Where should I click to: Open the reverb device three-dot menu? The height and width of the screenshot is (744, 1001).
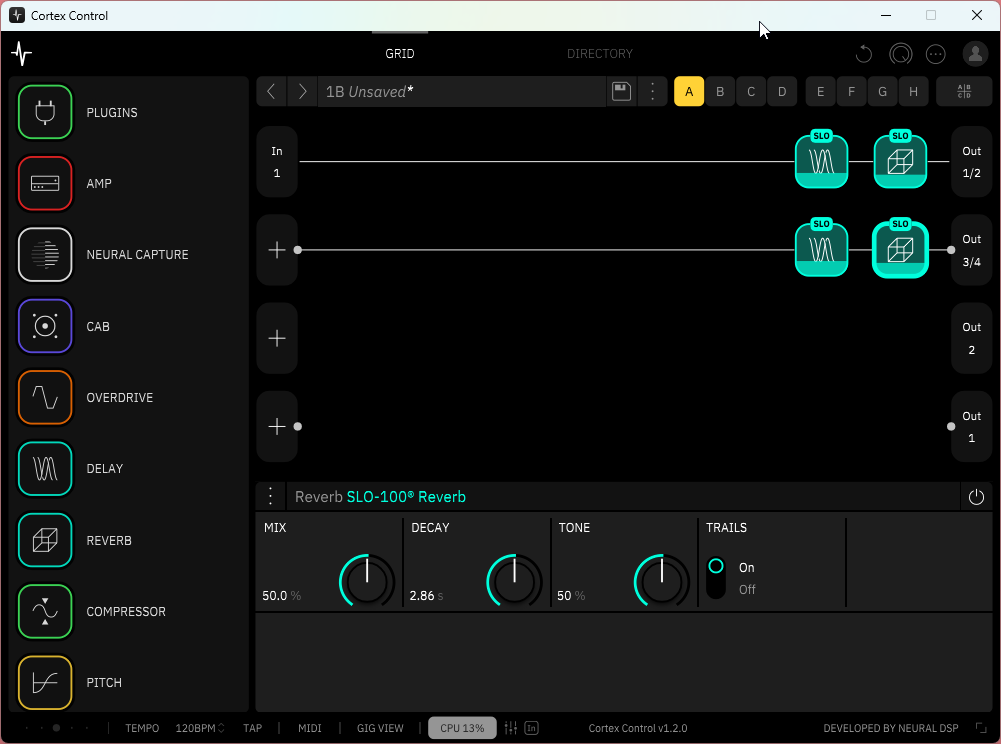(x=271, y=496)
